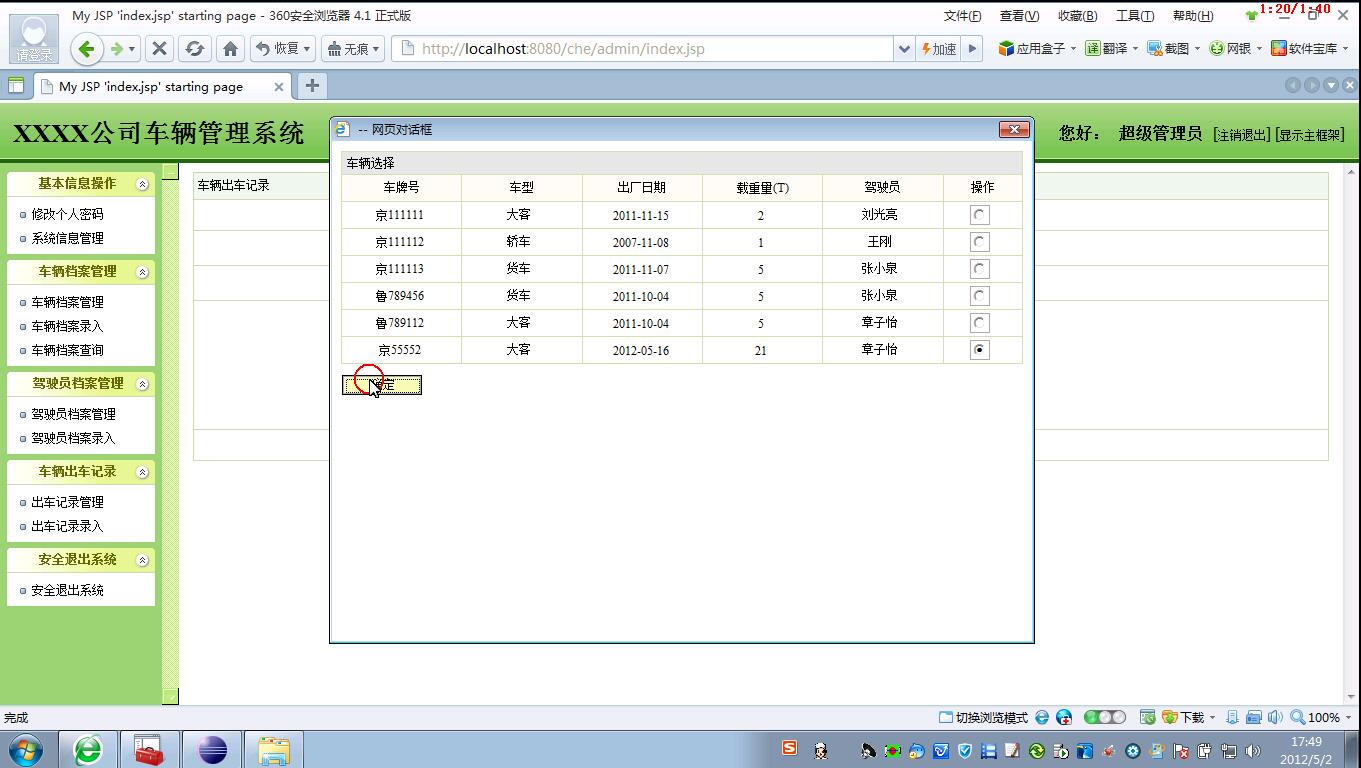Click the Sogou input method tray icon
This screenshot has height=768, width=1361.
coord(790,748)
